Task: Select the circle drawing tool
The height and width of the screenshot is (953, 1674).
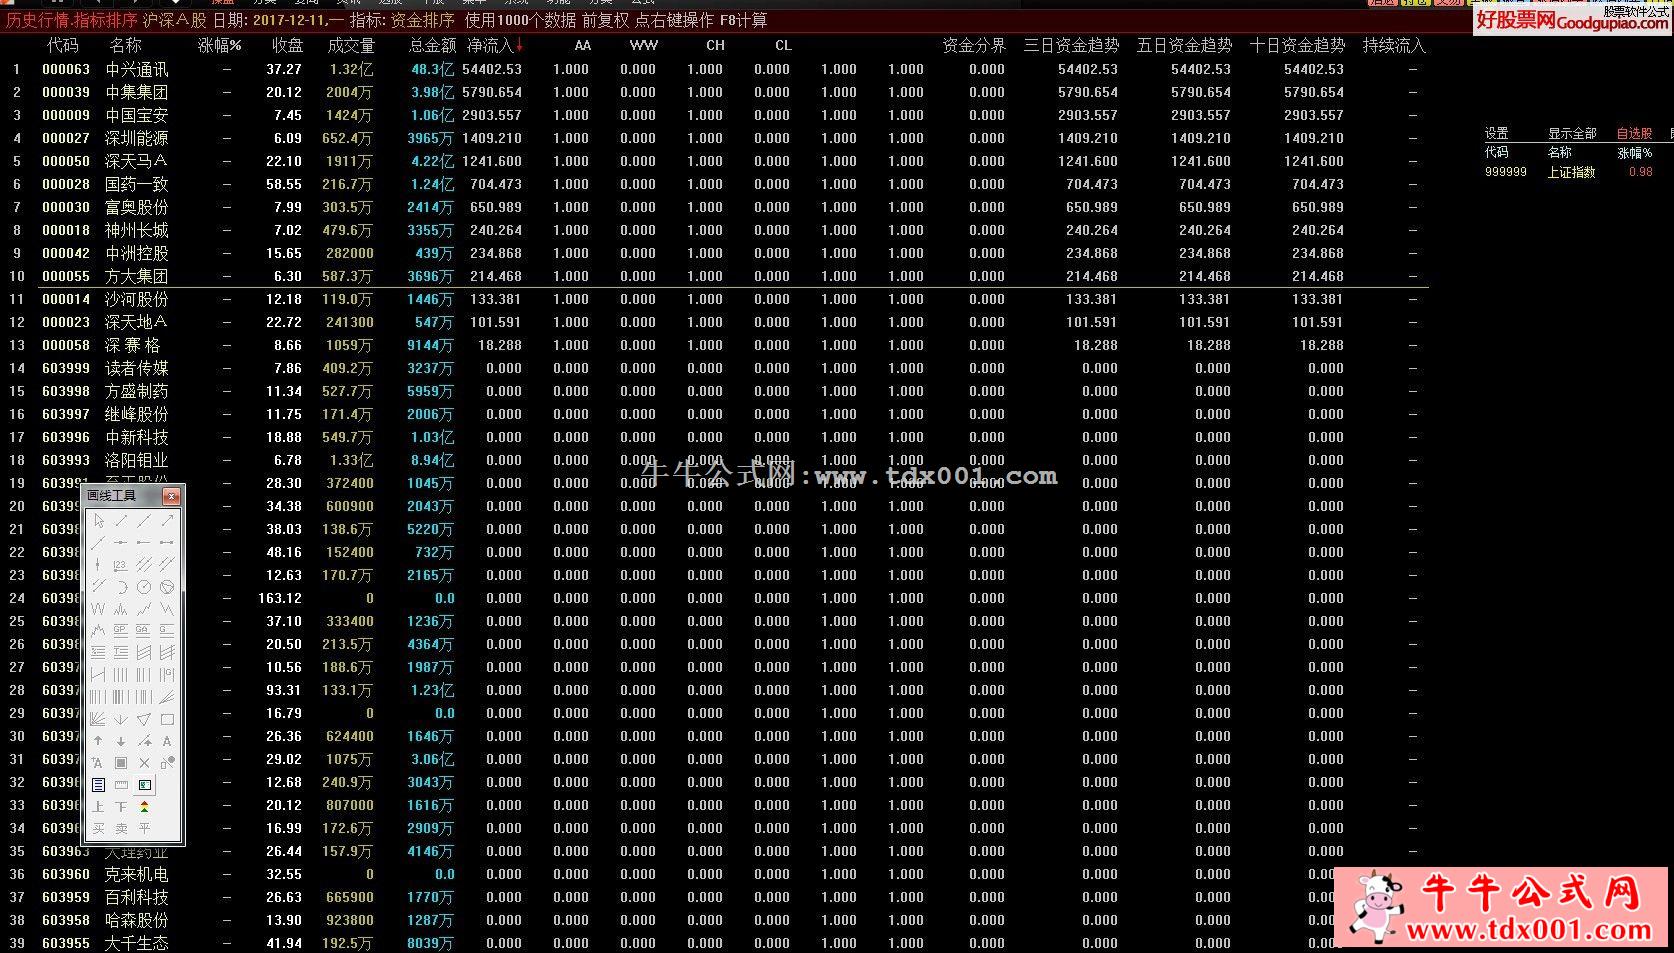Action: (x=144, y=586)
